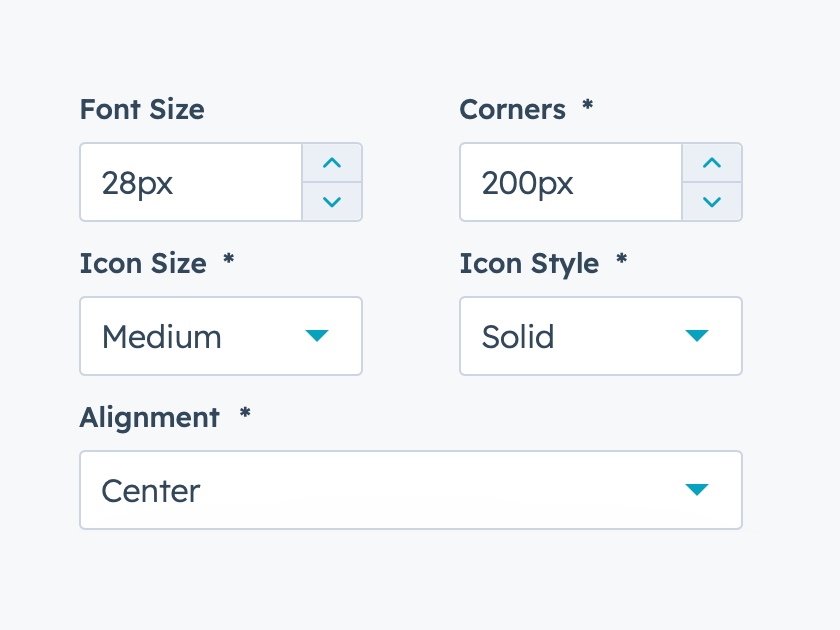840x630 pixels.
Task: Click the asterisk beside Icon Style label
Action: 622,259
